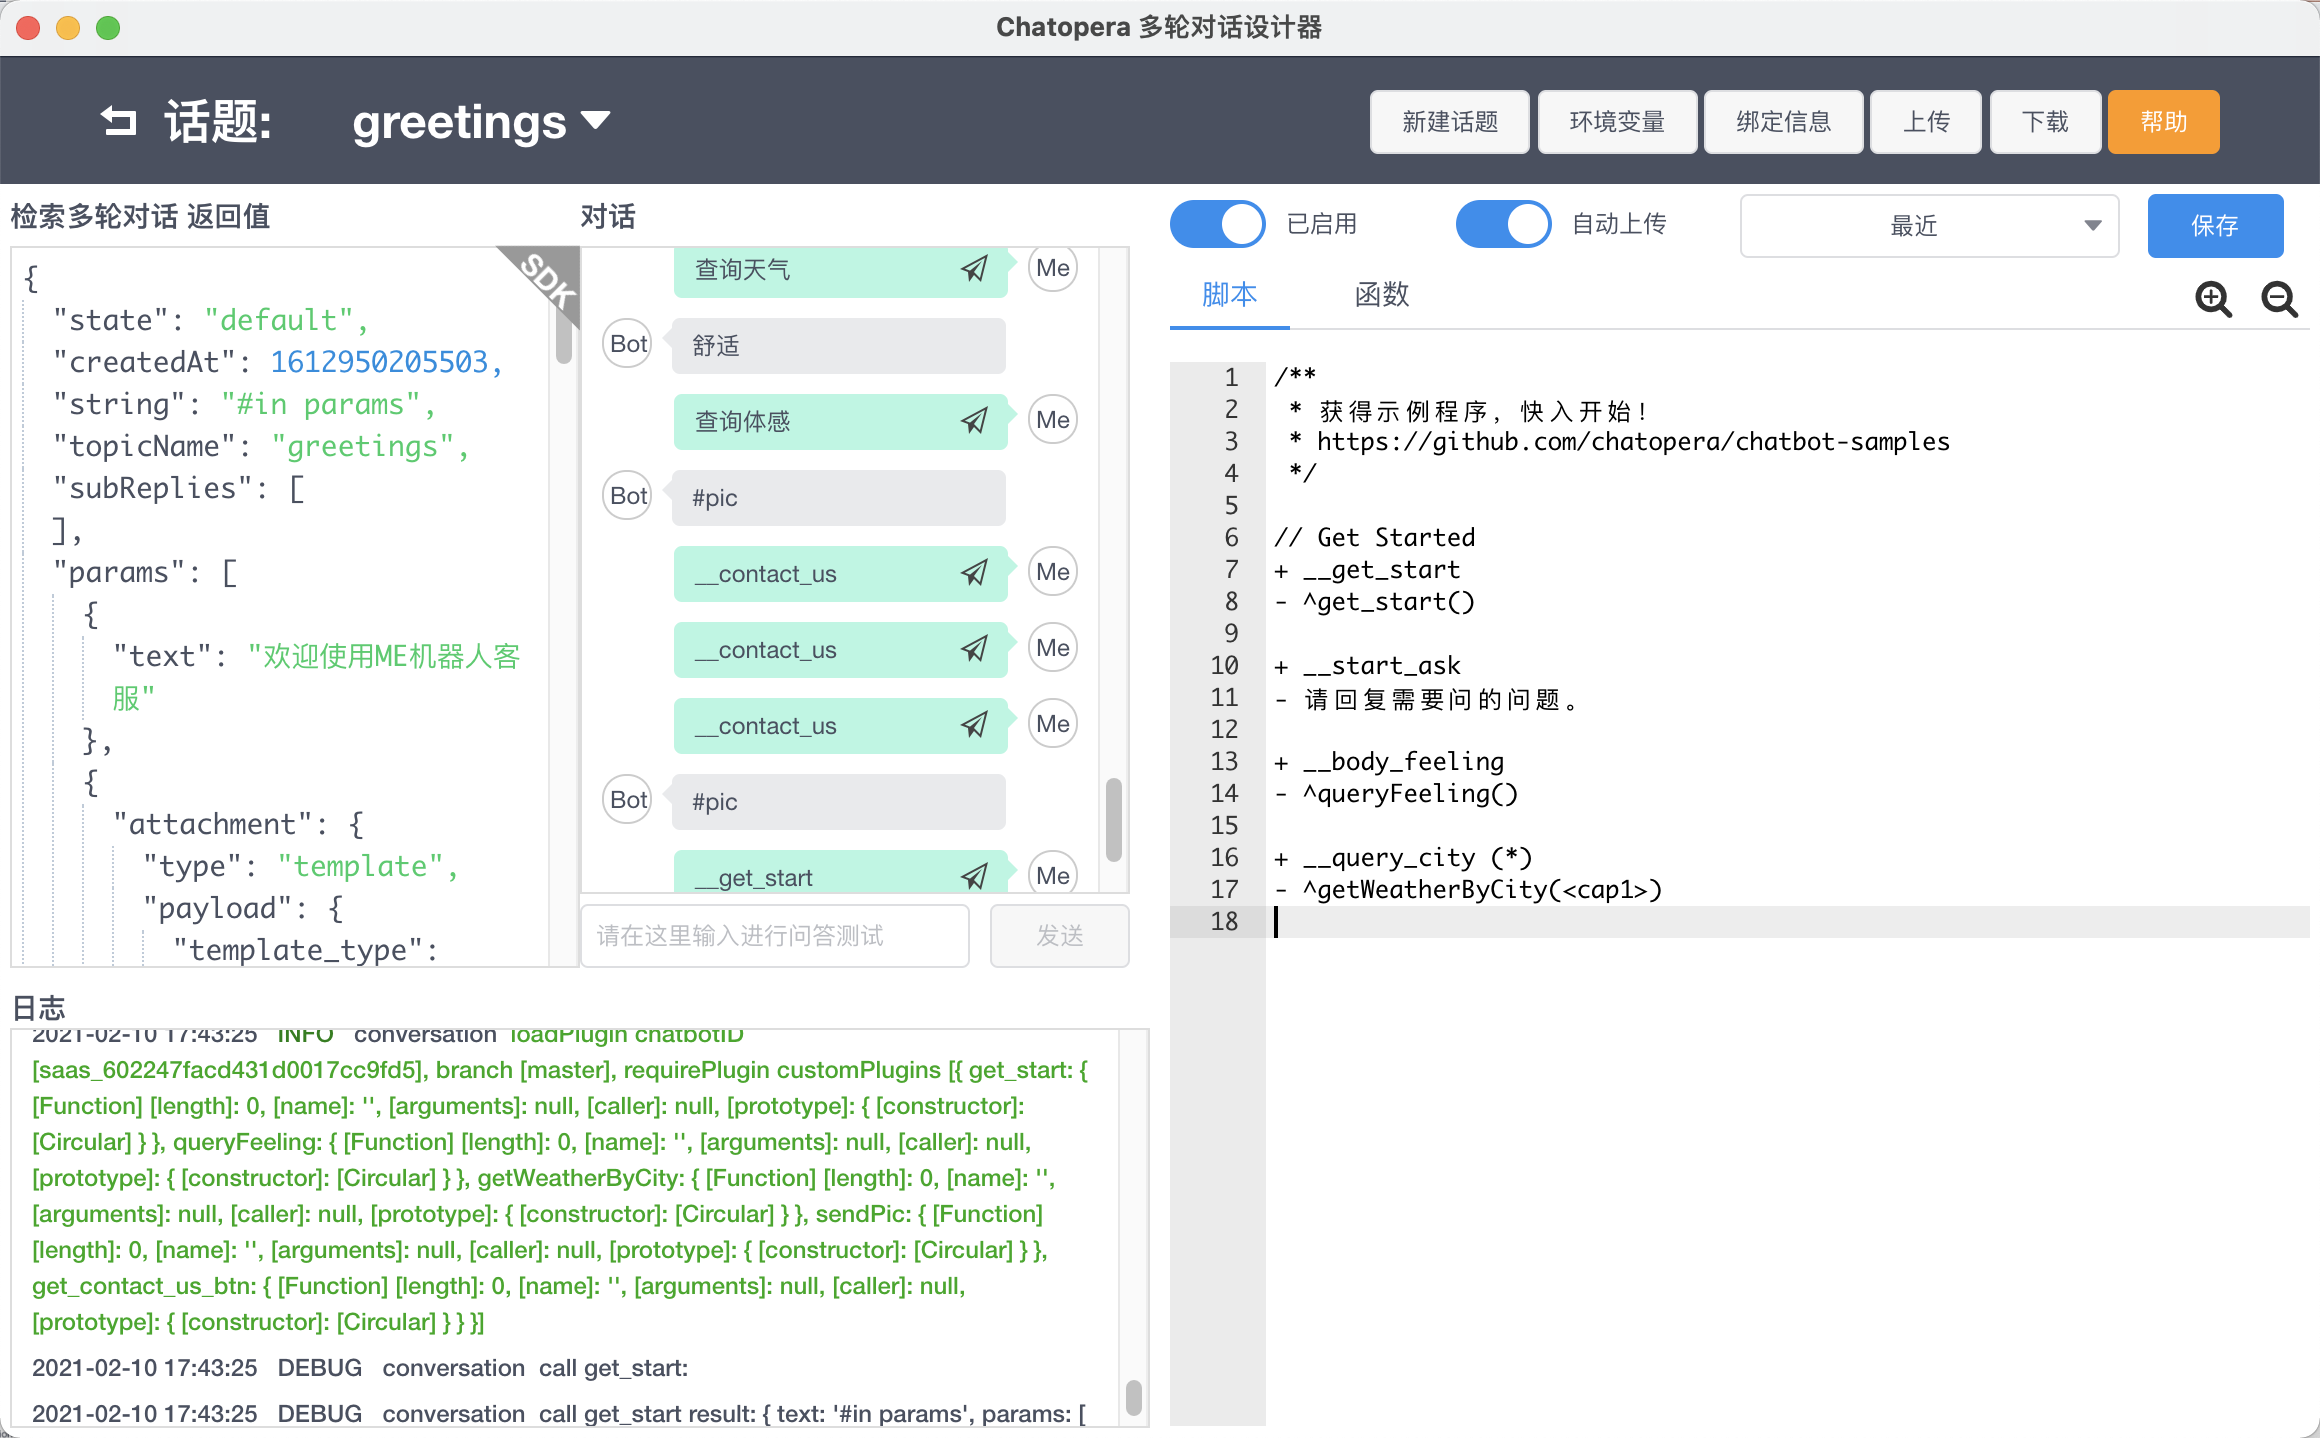Click the log panel scrollbar thumb
The width and height of the screenshot is (2320, 1438).
pyautogui.click(x=1133, y=1397)
